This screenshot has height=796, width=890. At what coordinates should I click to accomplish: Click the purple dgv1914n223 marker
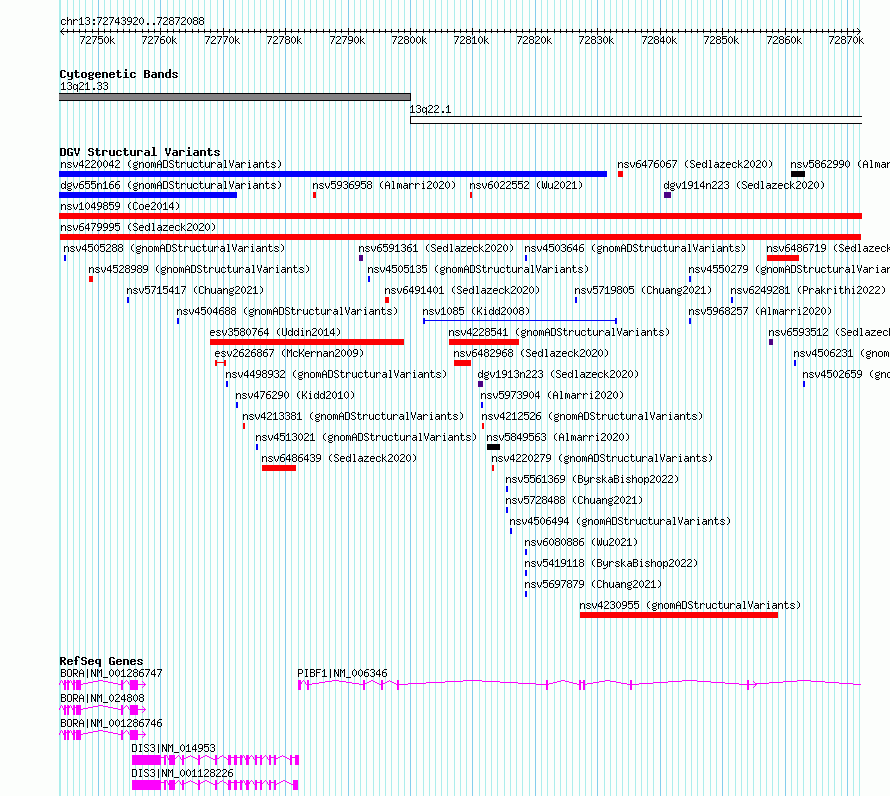tap(668, 195)
